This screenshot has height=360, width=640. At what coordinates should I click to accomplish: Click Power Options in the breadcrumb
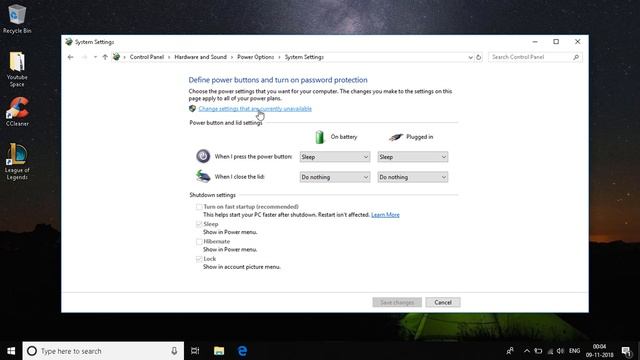(x=256, y=57)
